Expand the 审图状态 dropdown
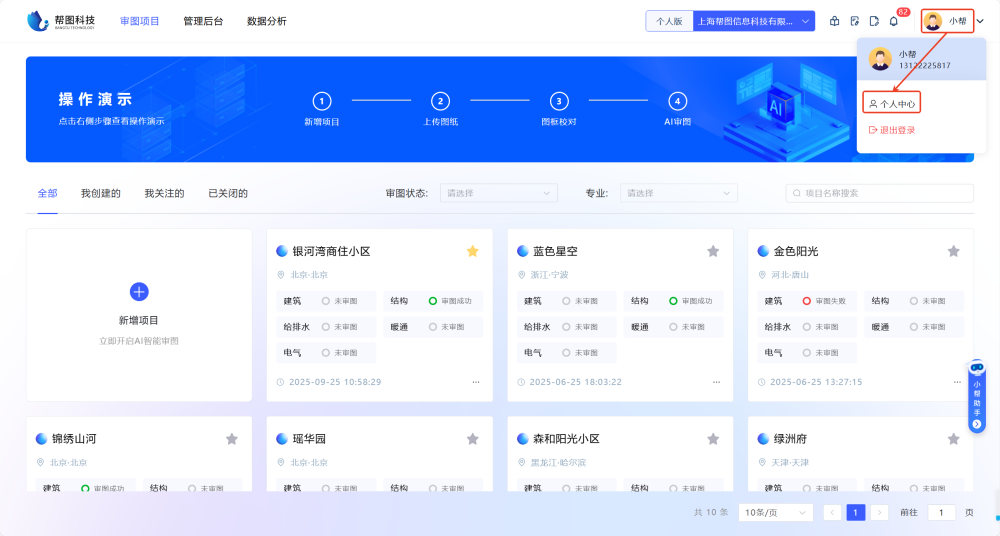The height and width of the screenshot is (536, 1000). click(x=498, y=193)
